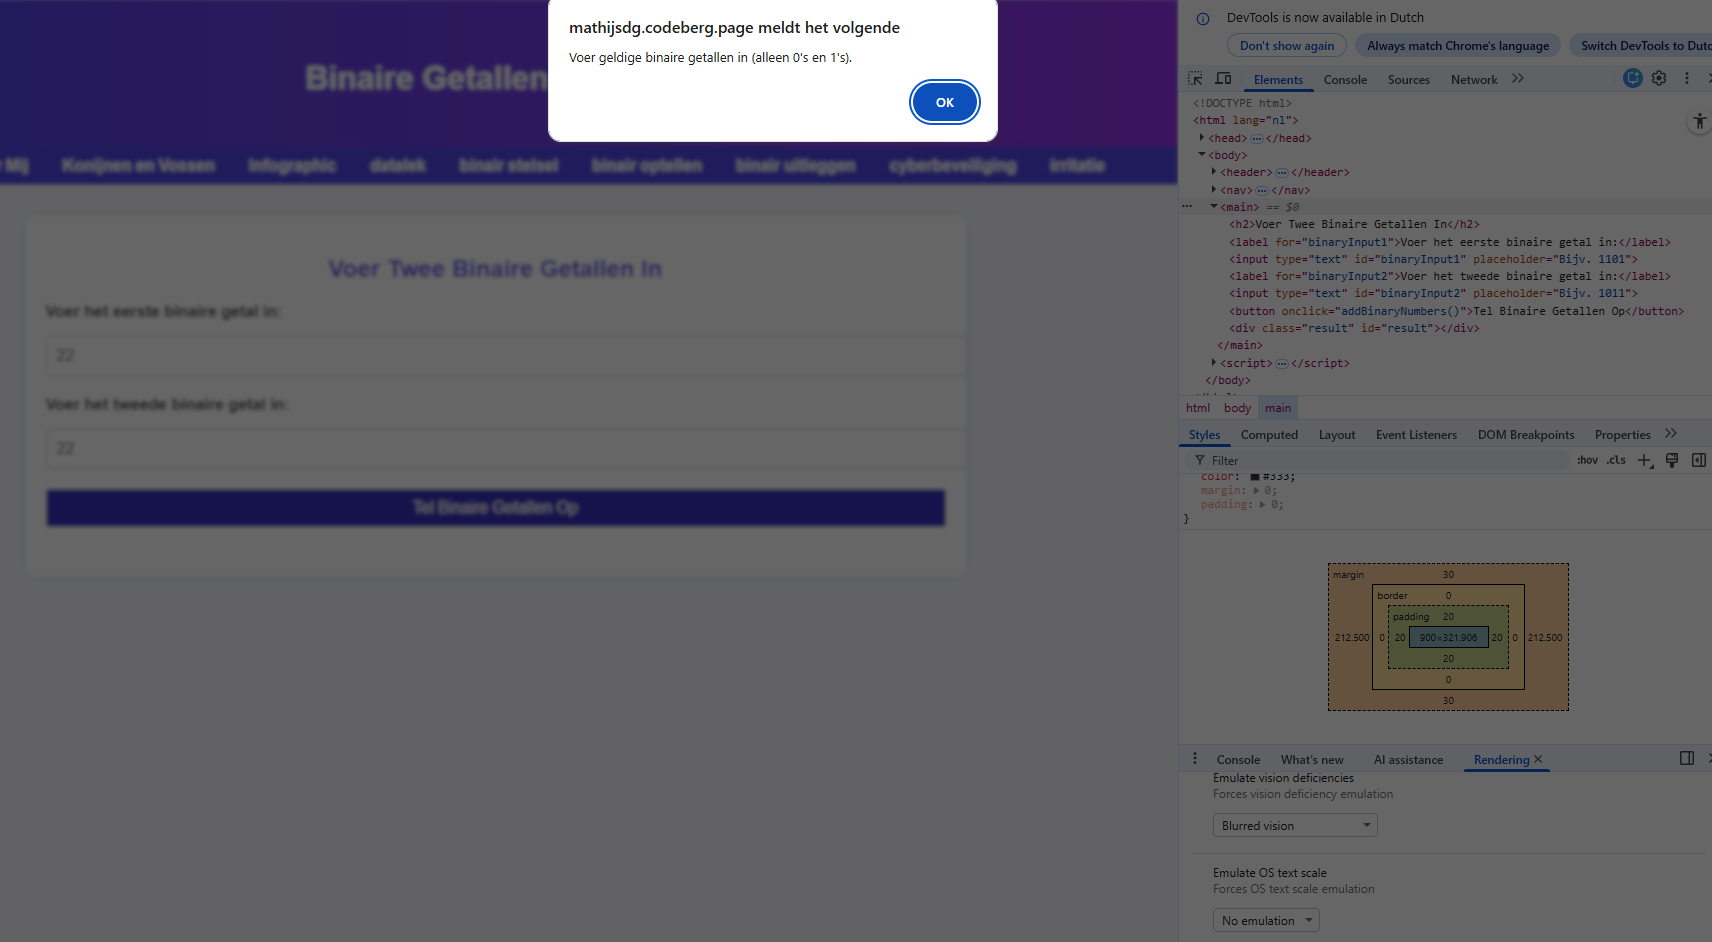Expand collapsed head contents ellipsis badge
Viewport: 1712px width, 942px height.
(1256, 138)
